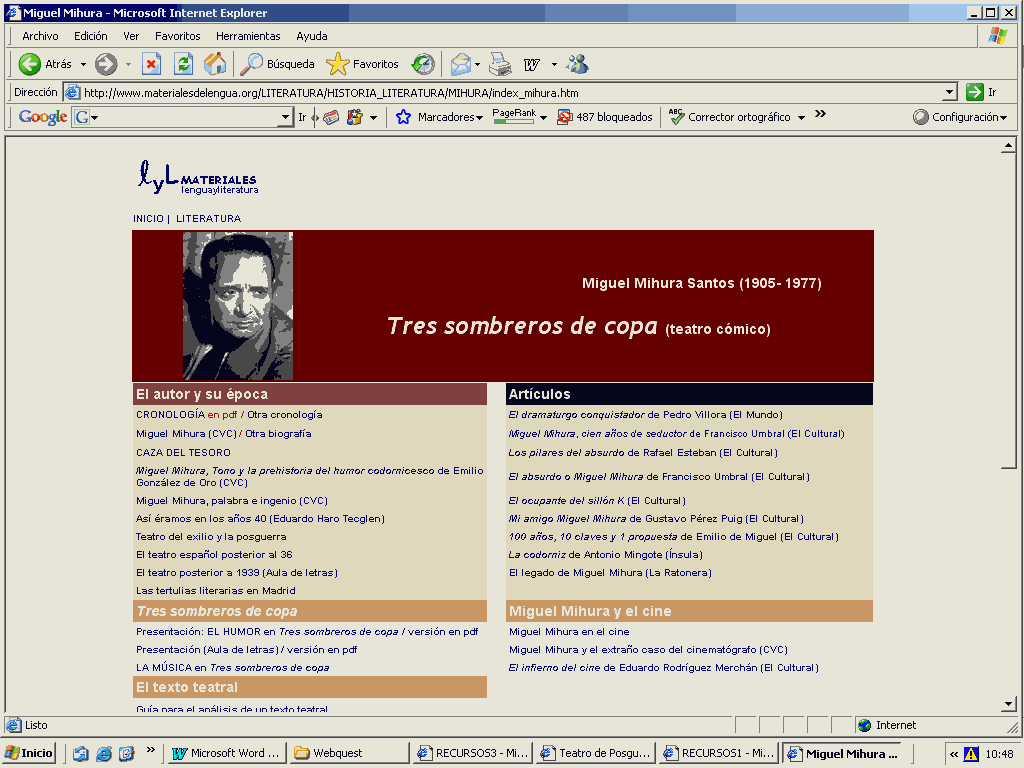The height and width of the screenshot is (768, 1024).
Task: Show more Google toolbar buttons chevron
Action: click(x=820, y=114)
